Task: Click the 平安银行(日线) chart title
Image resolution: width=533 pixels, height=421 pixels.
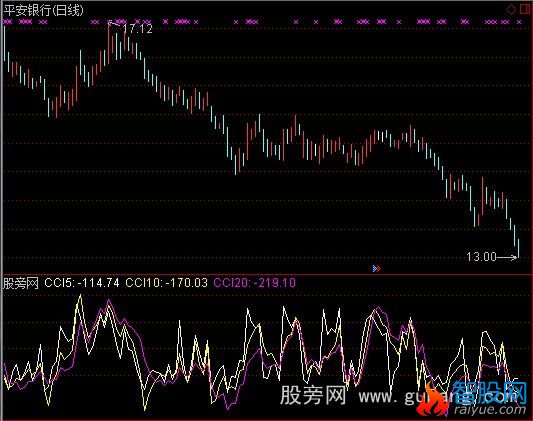Action: [44, 10]
